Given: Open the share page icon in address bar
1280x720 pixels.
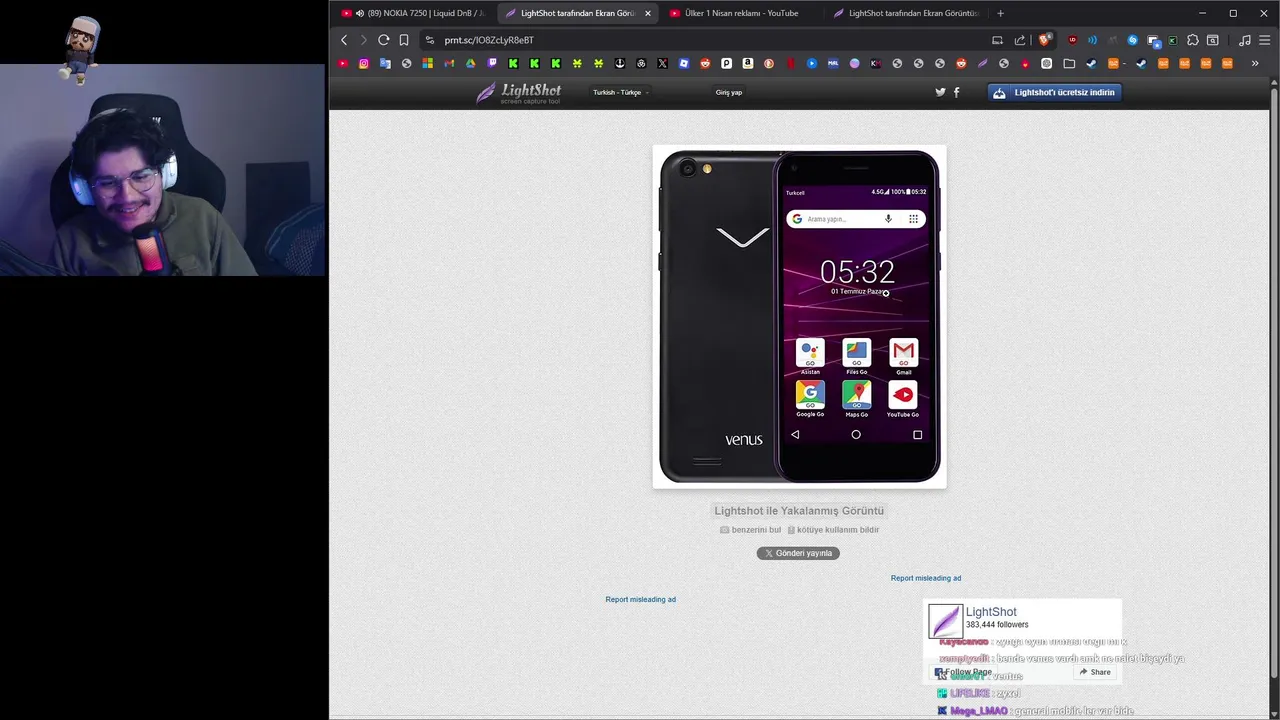Looking at the screenshot, I should coord(1020,40).
